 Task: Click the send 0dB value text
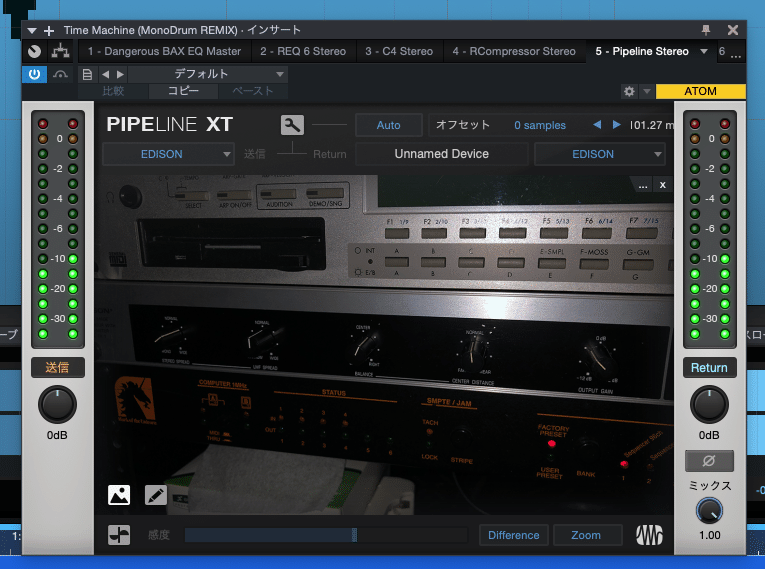[58, 435]
